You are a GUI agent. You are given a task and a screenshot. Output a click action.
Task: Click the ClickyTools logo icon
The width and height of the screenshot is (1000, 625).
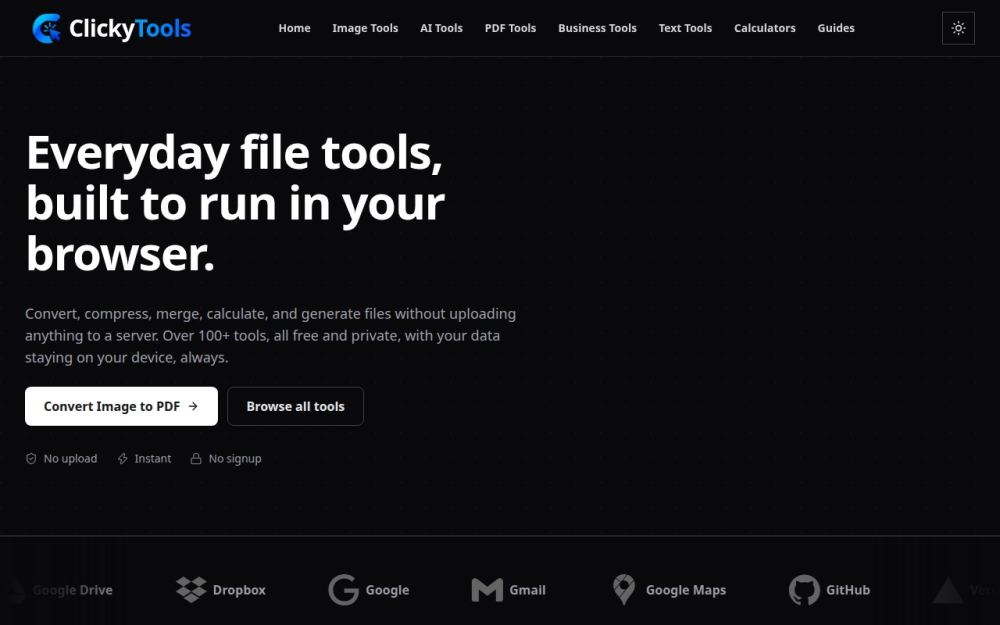47,28
